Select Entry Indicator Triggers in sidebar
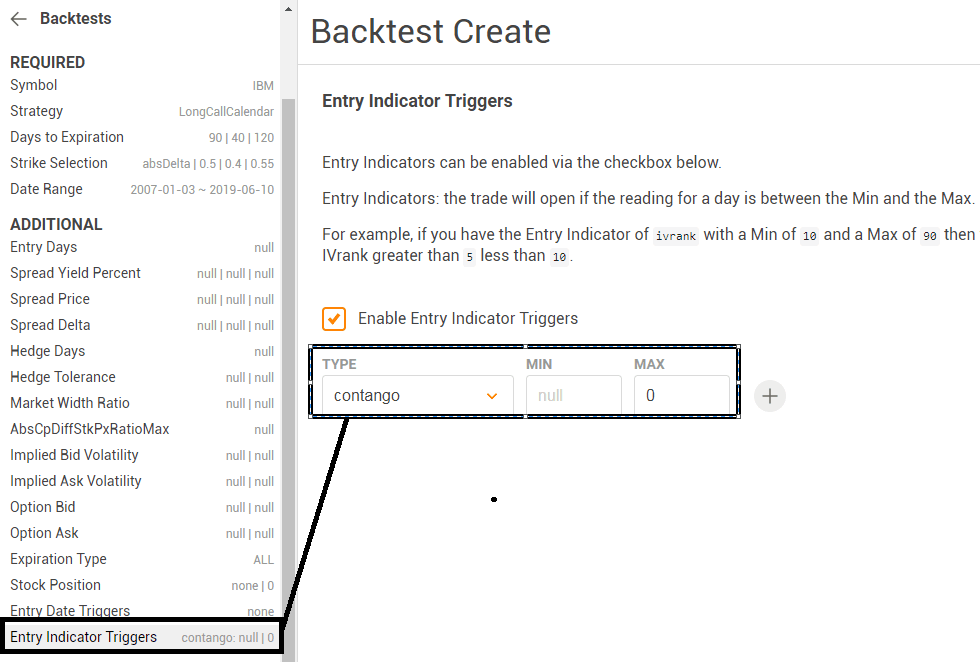 pyautogui.click(x=142, y=637)
